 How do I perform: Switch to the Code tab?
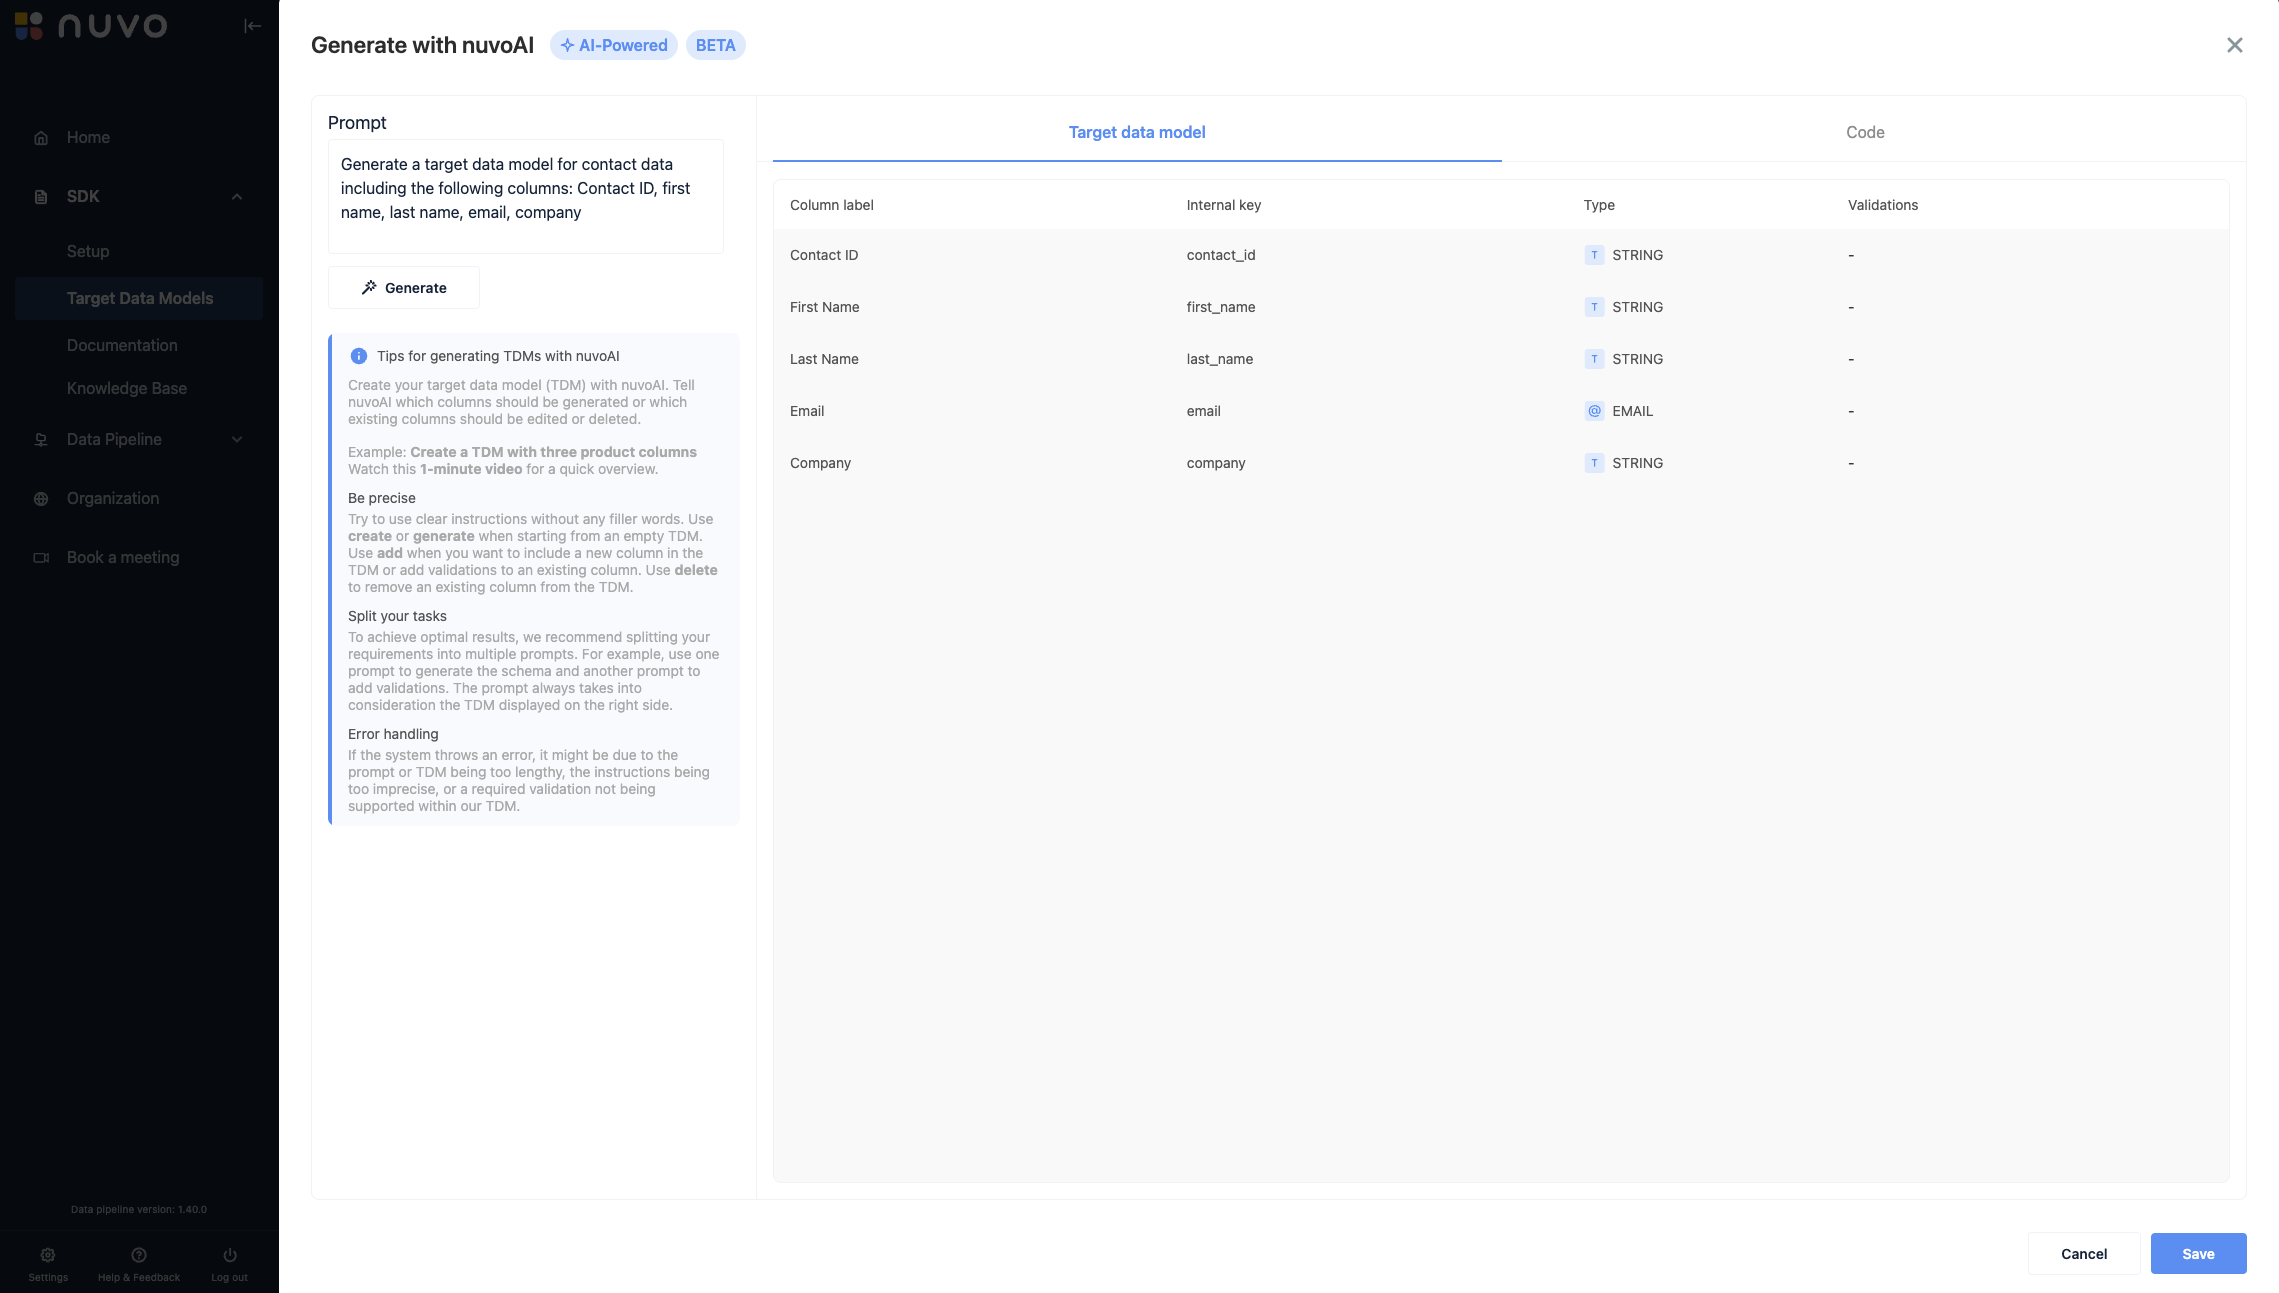coord(1865,132)
